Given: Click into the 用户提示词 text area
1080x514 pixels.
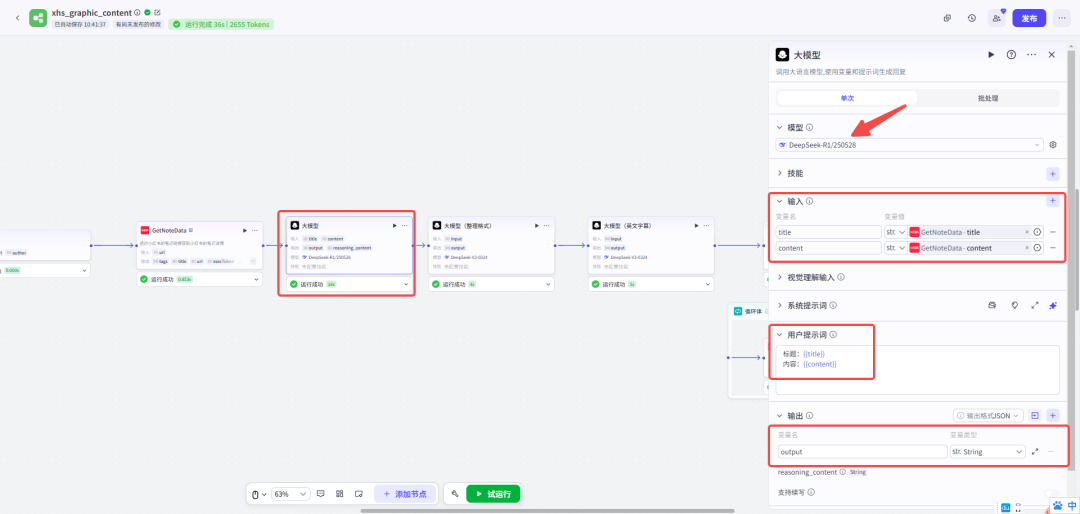Looking at the screenshot, I should [917, 369].
